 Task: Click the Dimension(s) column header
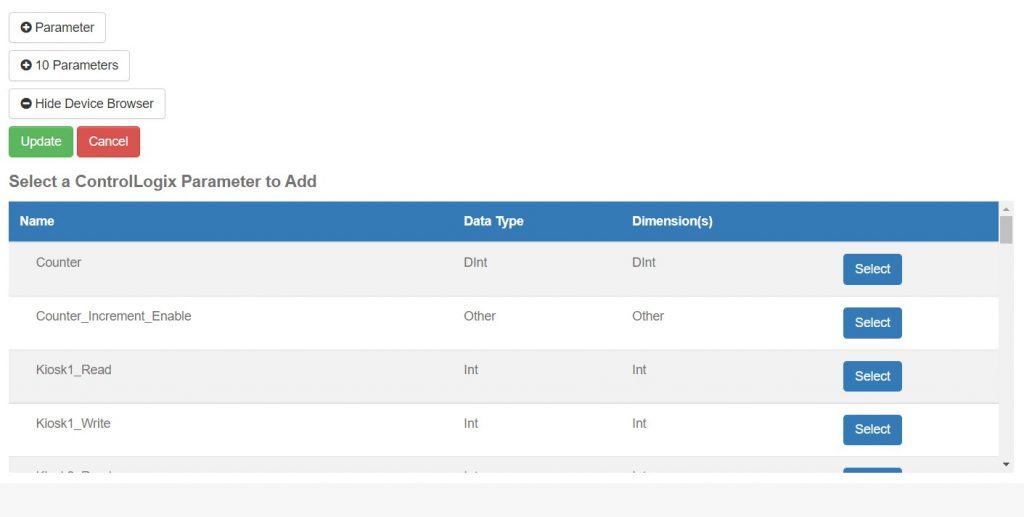point(672,221)
